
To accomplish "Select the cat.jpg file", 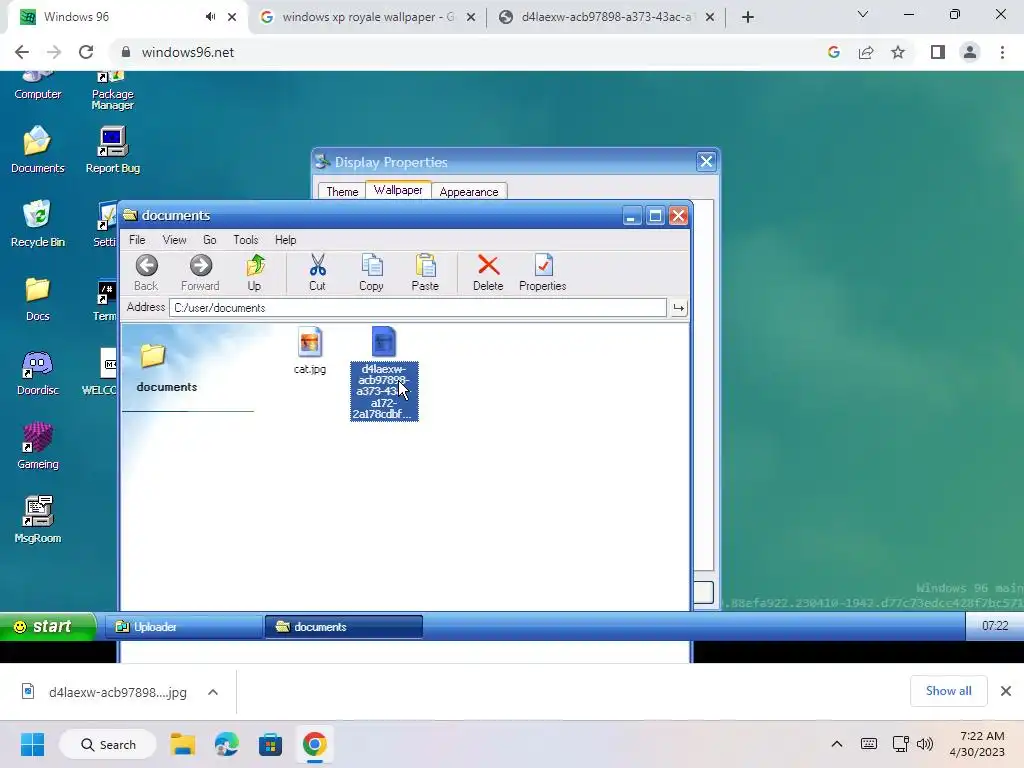I will [310, 350].
